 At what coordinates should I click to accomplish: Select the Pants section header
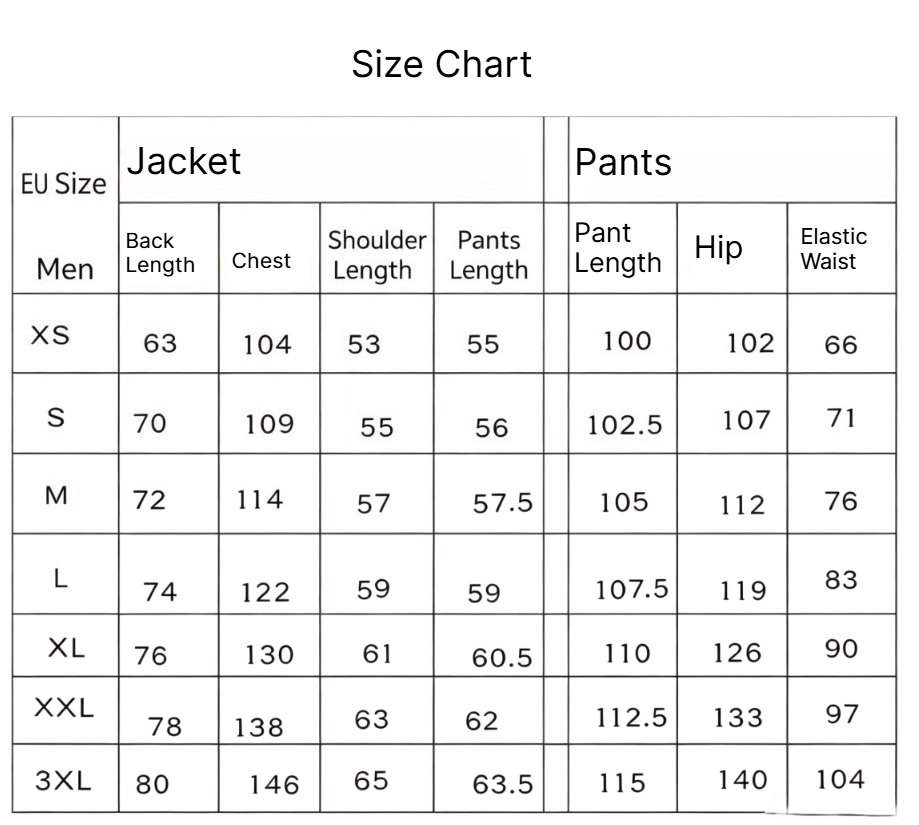(623, 162)
